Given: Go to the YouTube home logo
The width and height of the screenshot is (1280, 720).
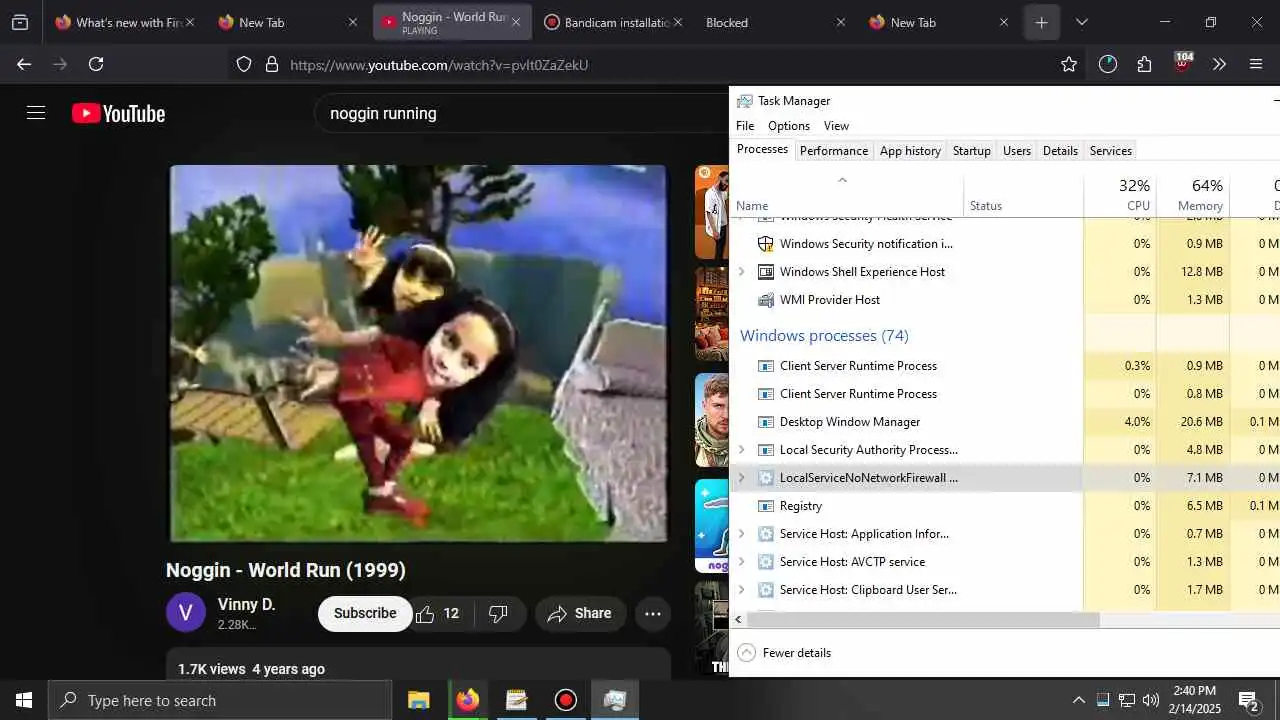Looking at the screenshot, I should pyautogui.click(x=118, y=114).
